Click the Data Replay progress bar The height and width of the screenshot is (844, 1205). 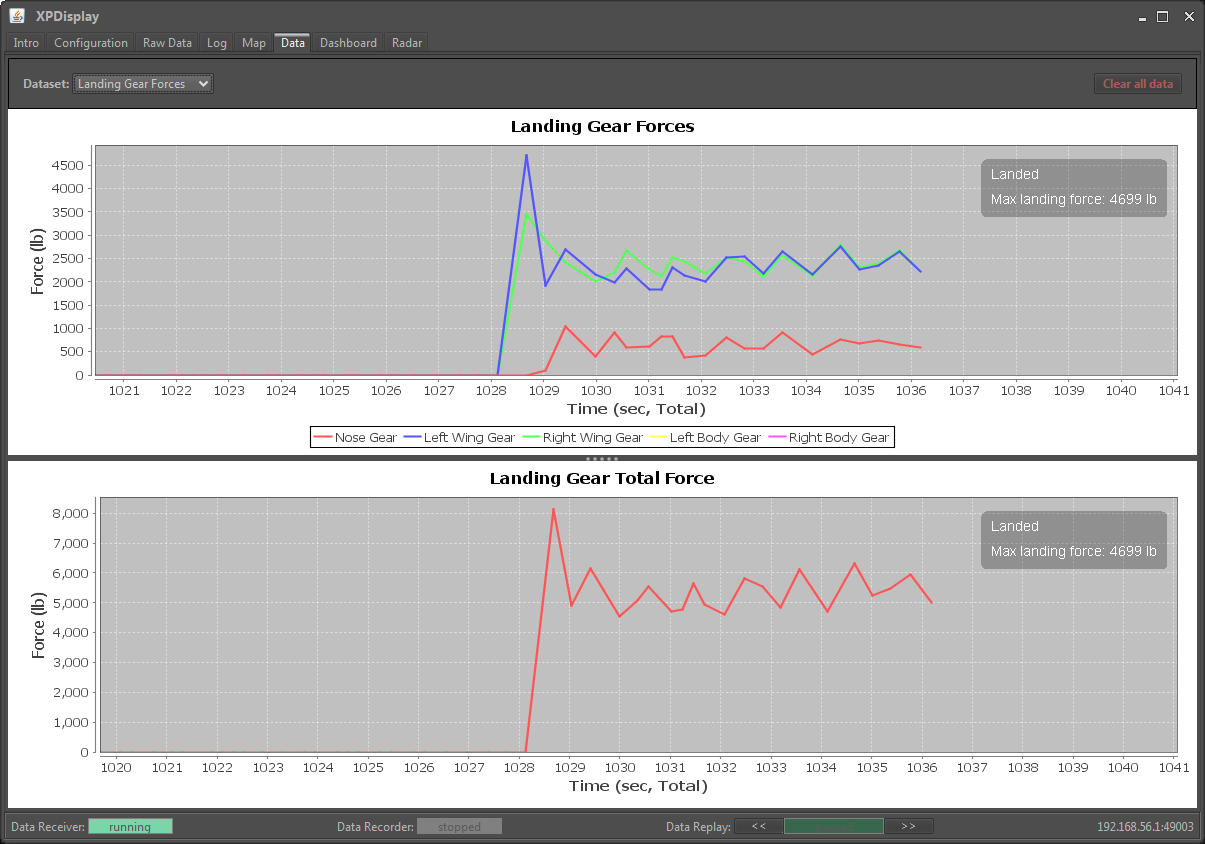tap(833, 826)
